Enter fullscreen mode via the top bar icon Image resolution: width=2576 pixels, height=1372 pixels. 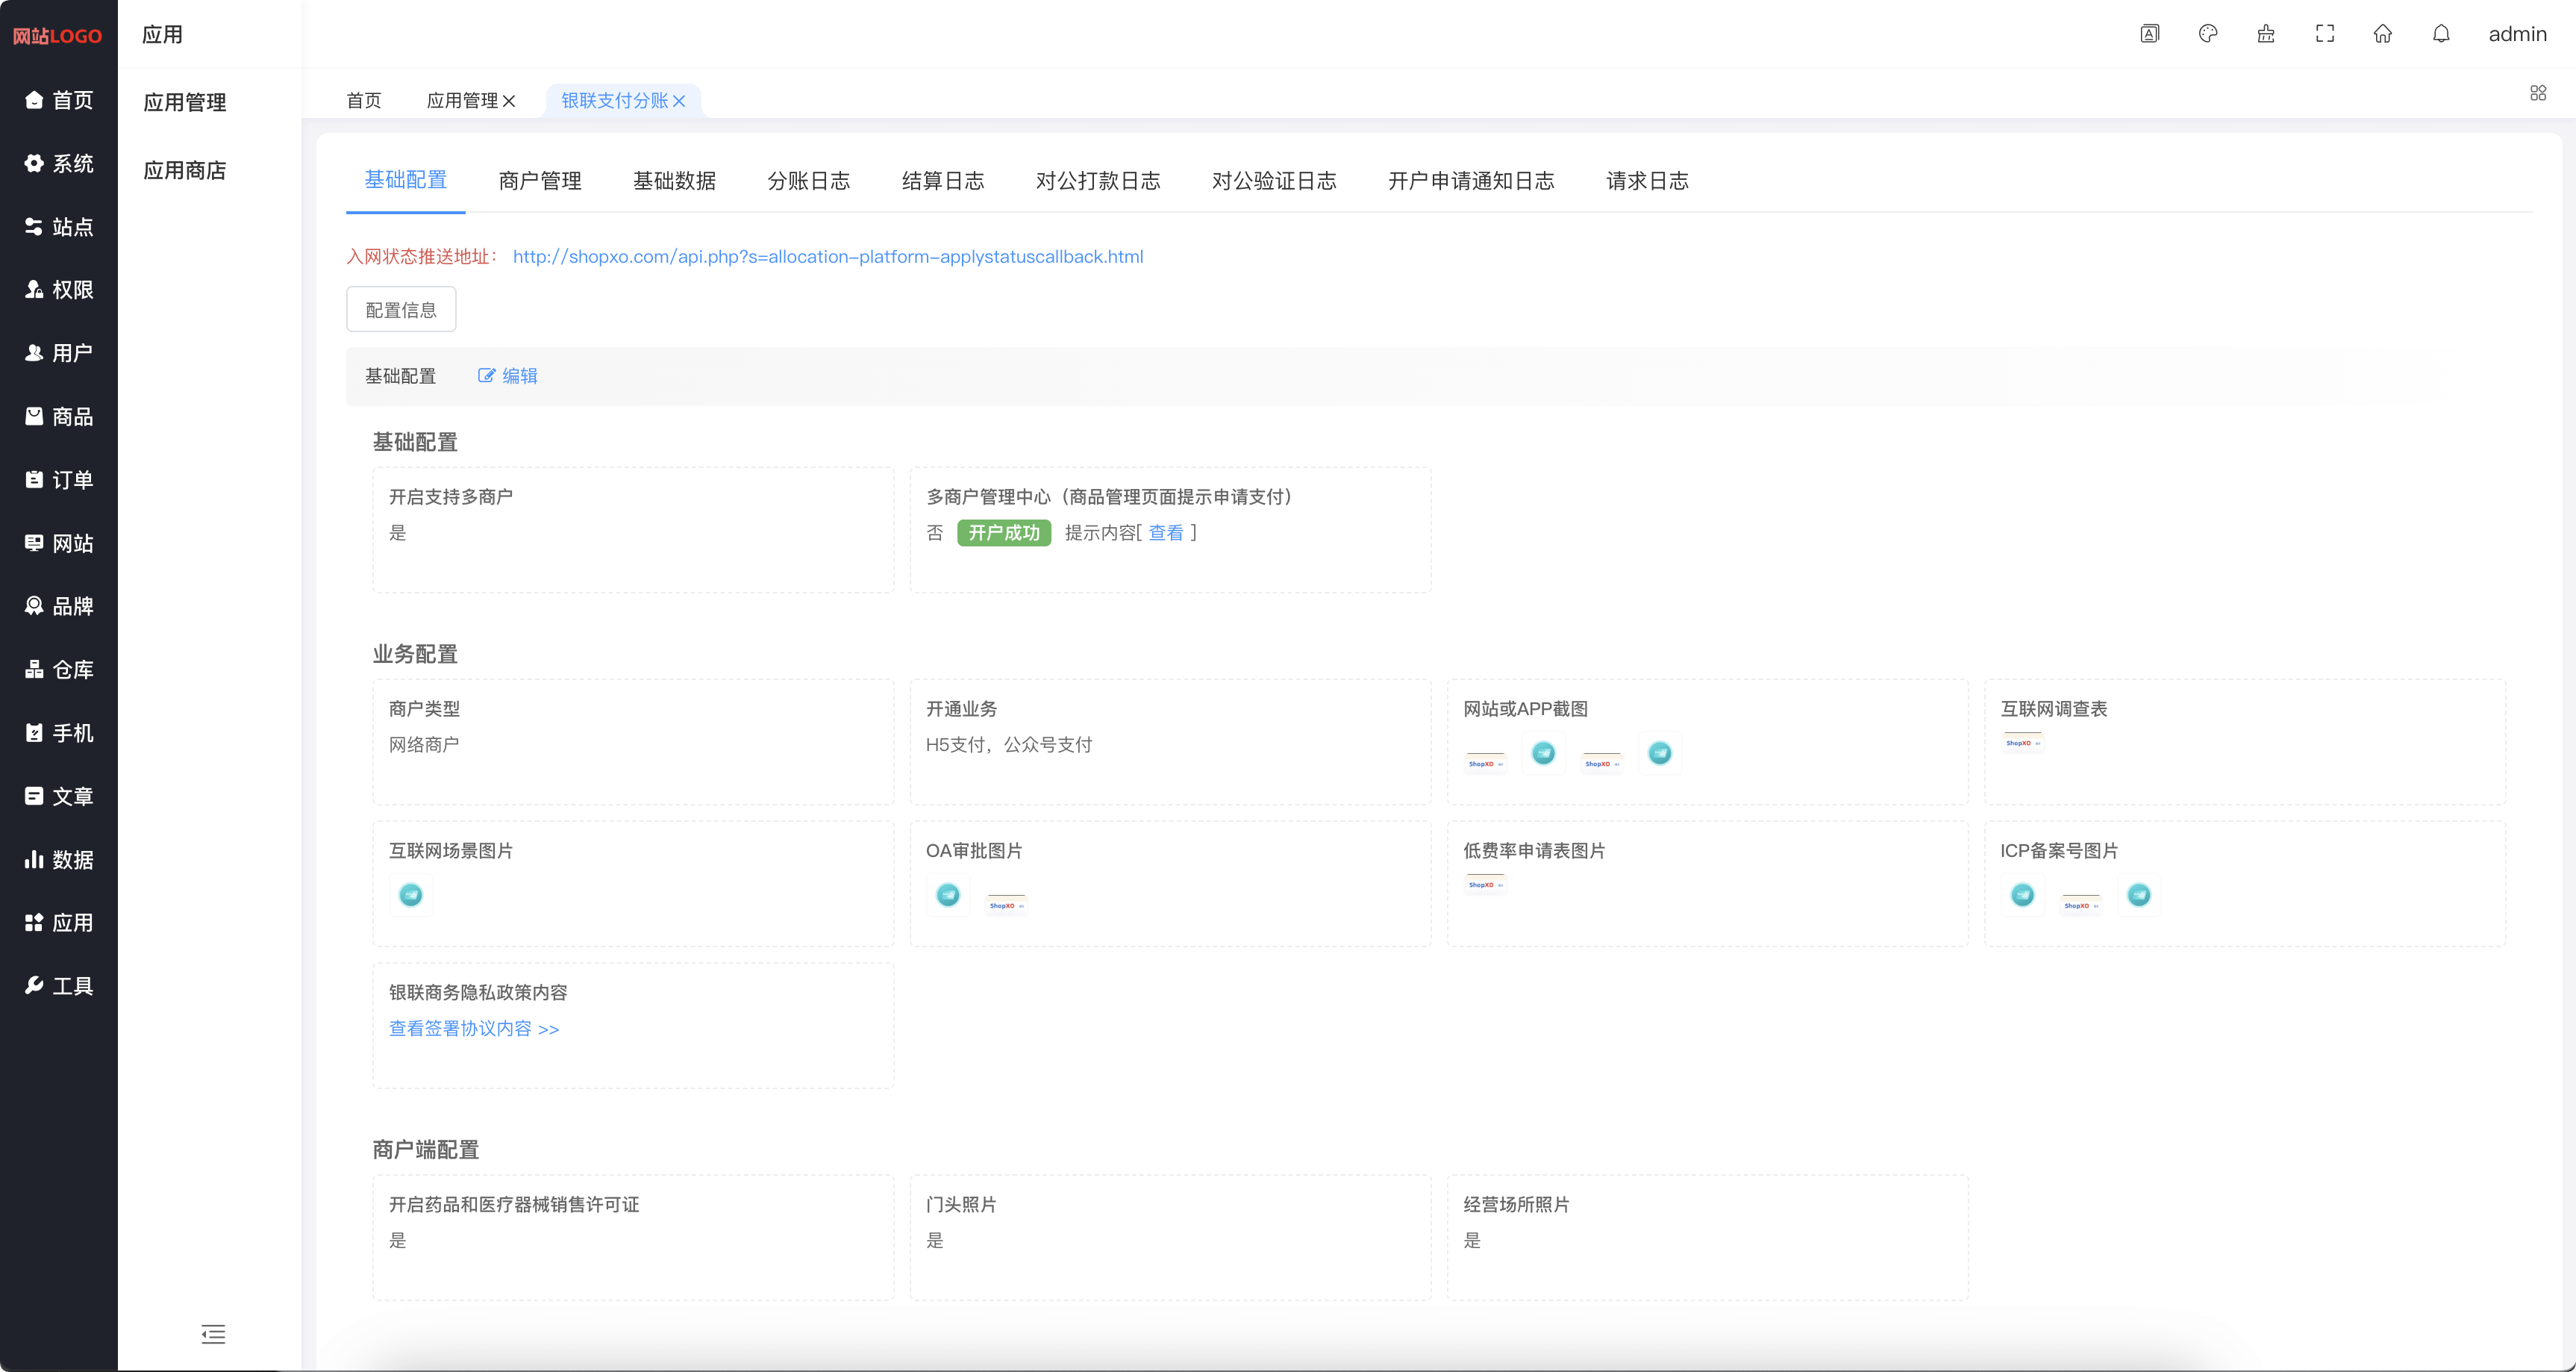(2324, 33)
